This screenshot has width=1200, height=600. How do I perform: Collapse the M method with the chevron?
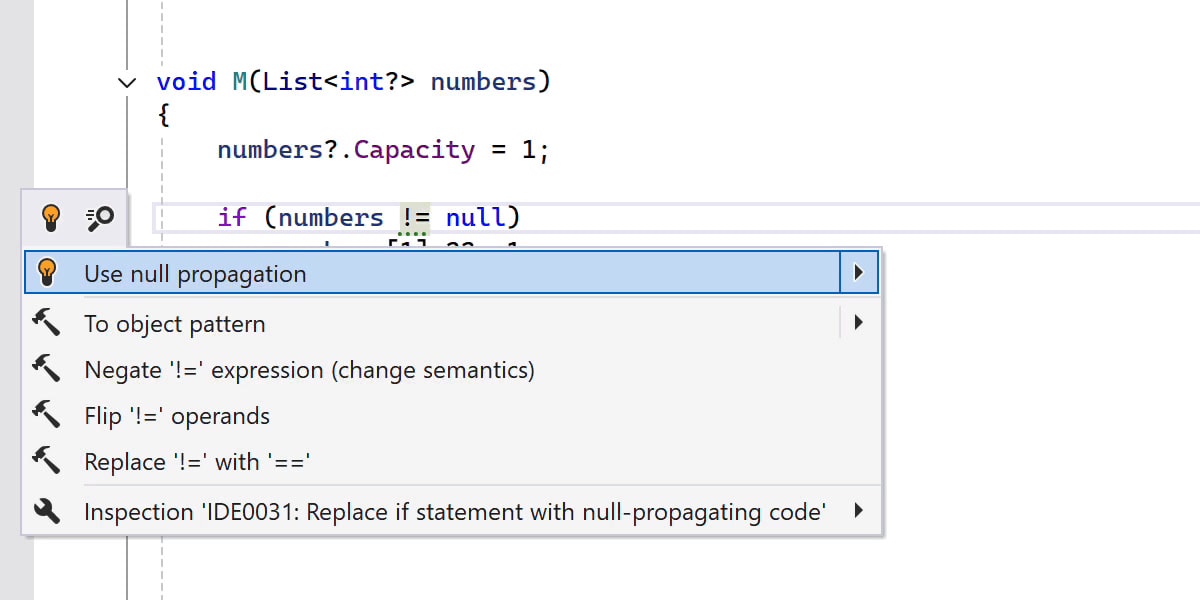pos(127,82)
